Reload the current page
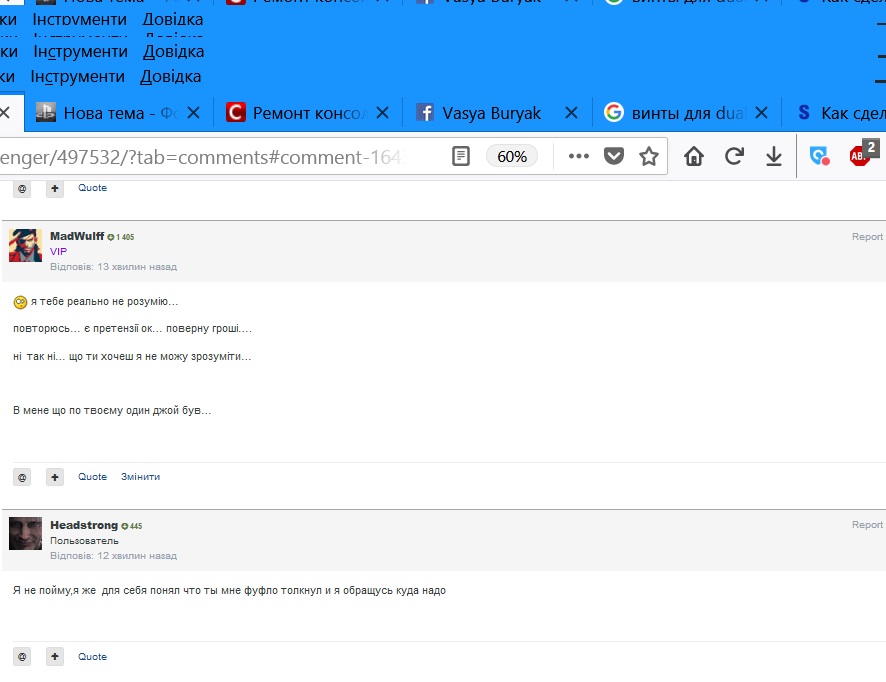Screen dimensions: 886x682 pyautogui.click(x=734, y=156)
